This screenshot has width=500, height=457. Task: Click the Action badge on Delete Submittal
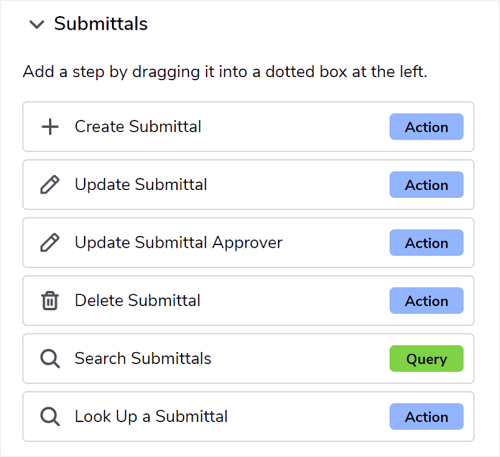(x=427, y=301)
